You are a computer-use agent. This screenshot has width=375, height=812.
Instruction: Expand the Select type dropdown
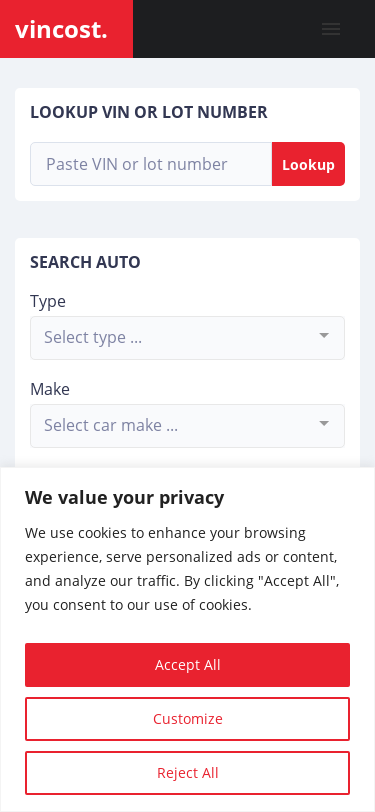tap(188, 338)
